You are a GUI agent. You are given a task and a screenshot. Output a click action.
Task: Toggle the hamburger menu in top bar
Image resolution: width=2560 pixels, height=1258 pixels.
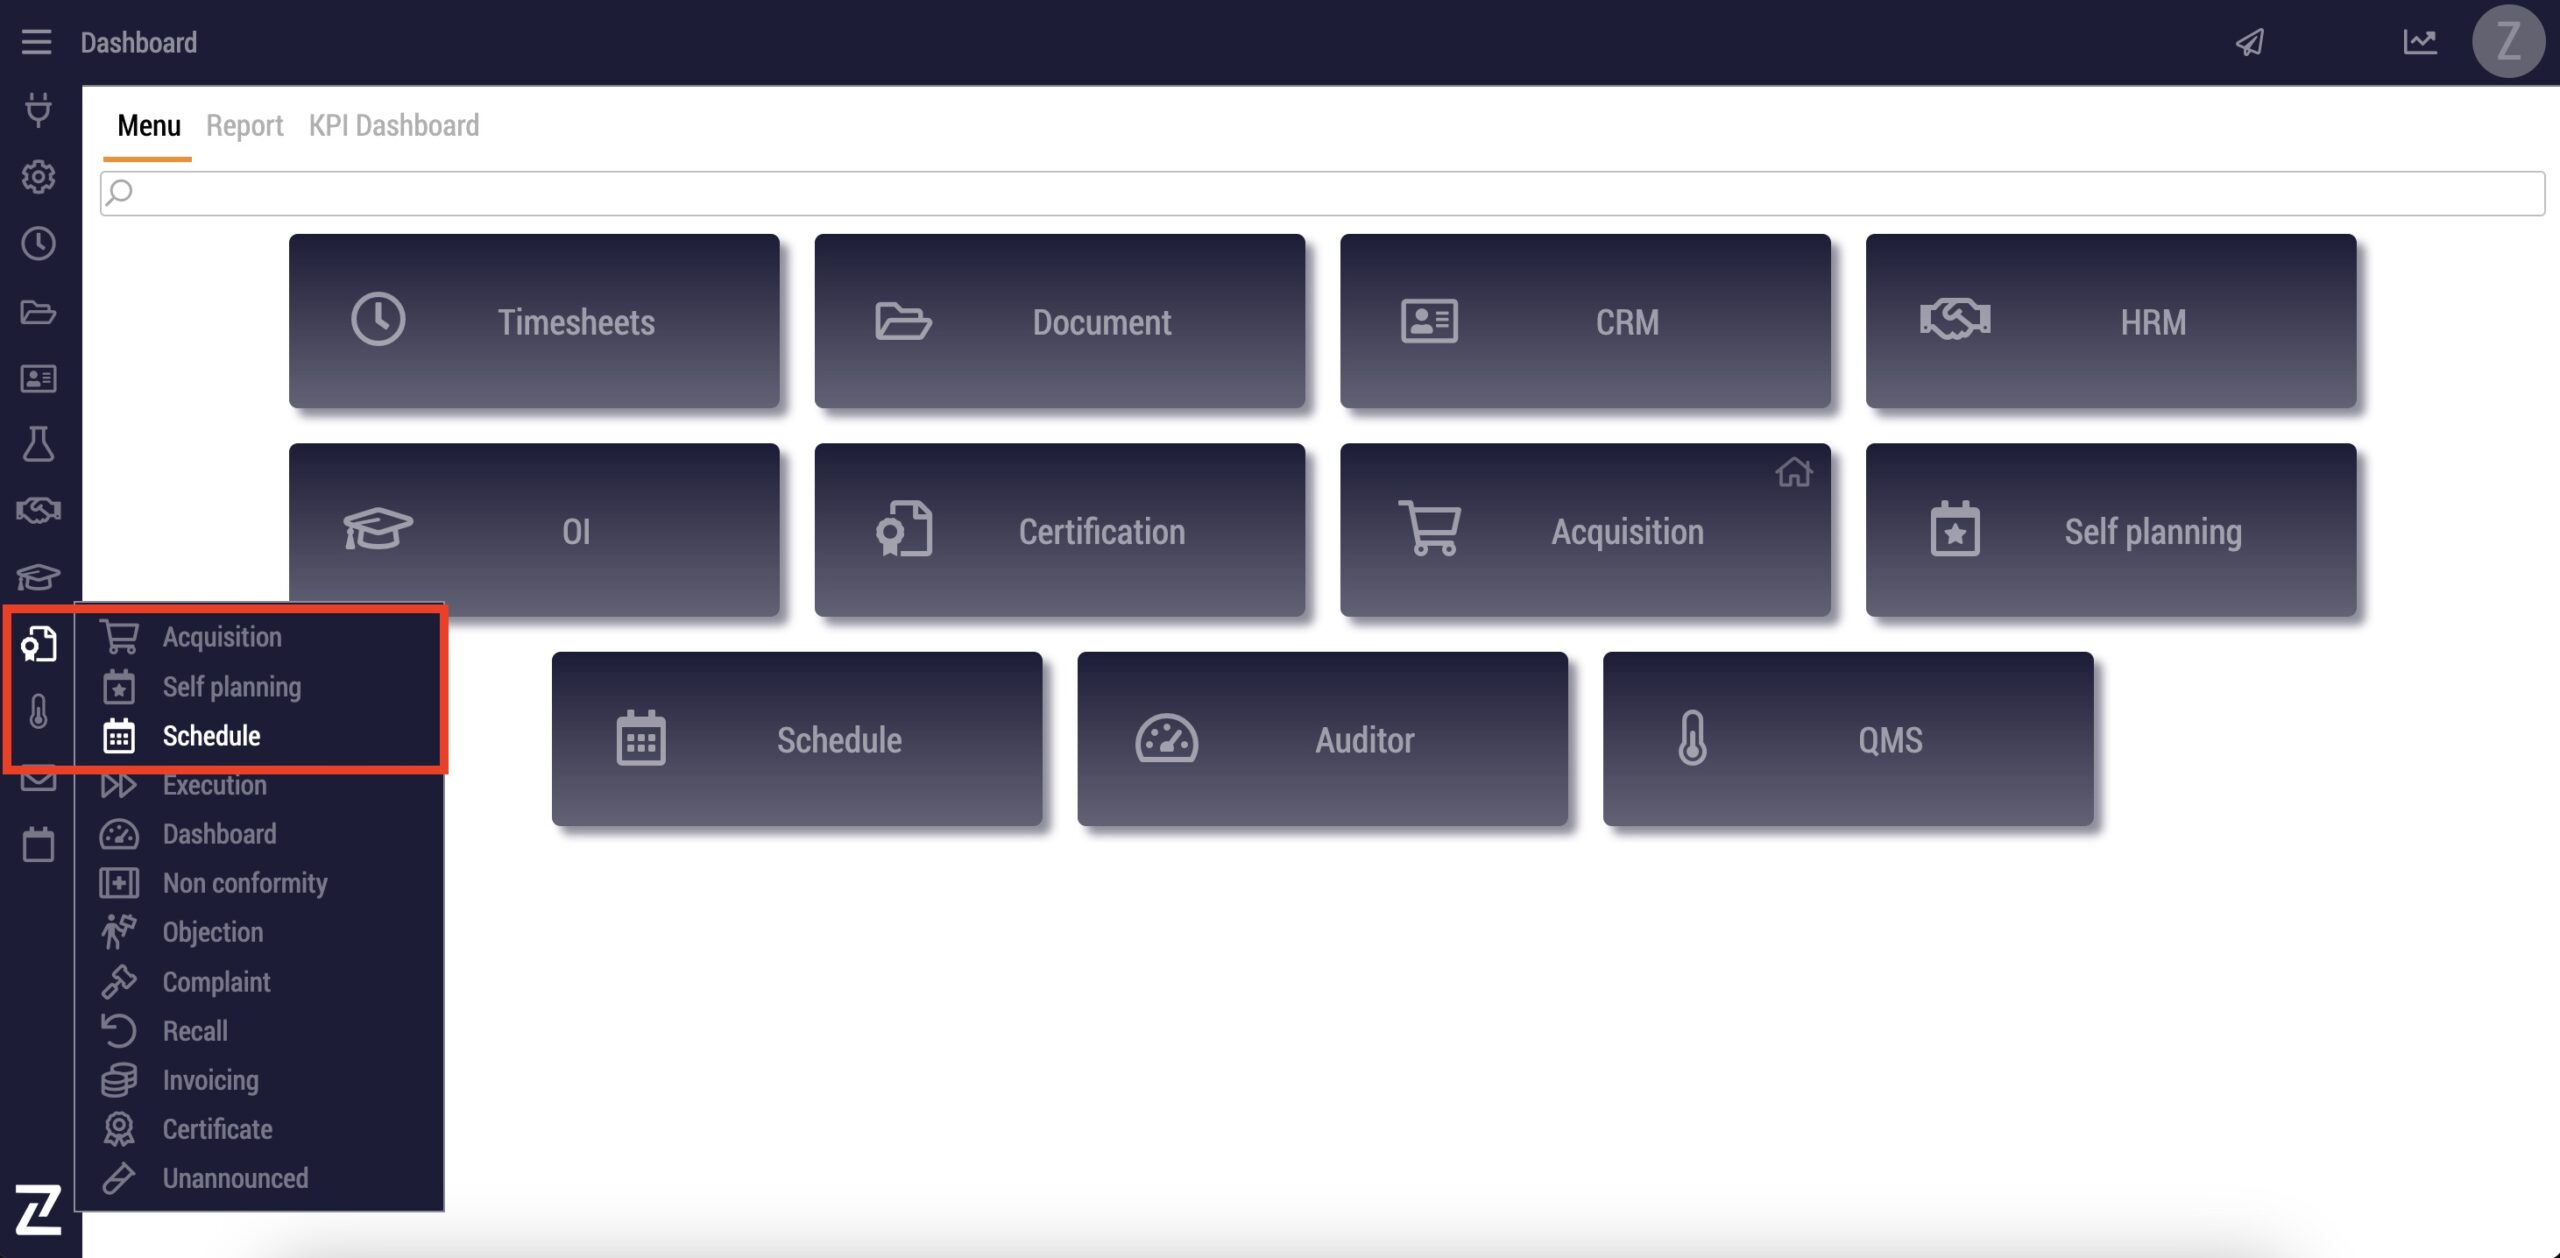pyautogui.click(x=36, y=42)
